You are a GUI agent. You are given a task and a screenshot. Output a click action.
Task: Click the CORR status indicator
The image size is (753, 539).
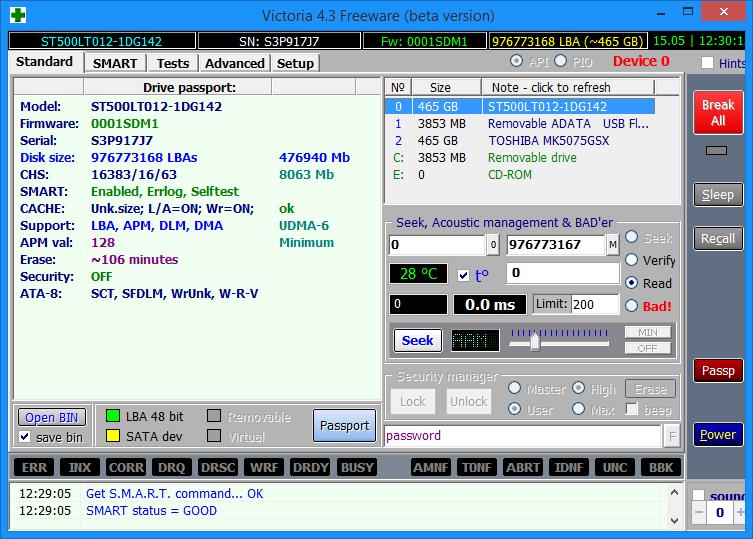point(126,467)
